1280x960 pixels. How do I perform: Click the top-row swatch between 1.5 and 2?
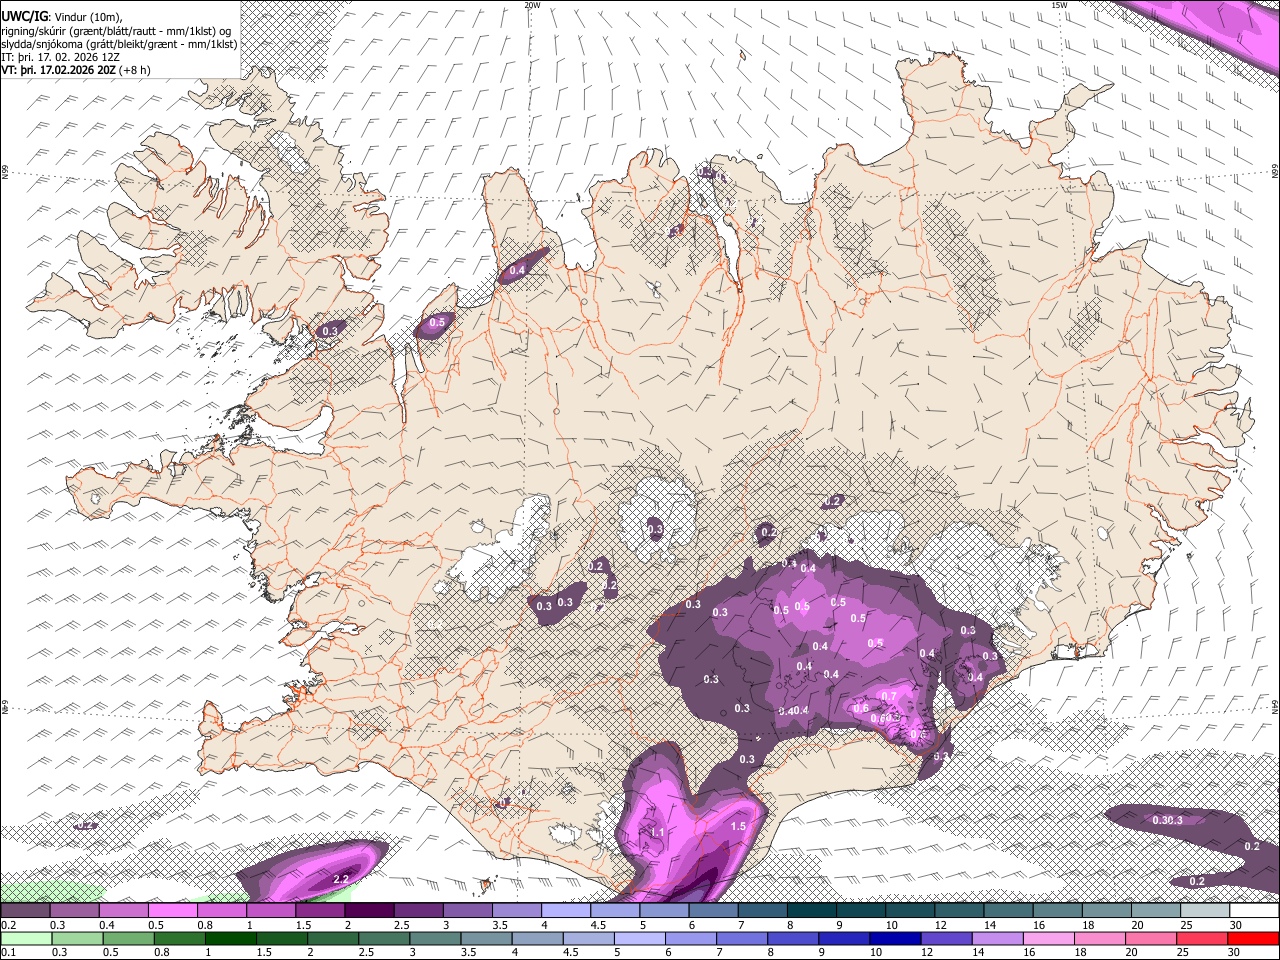(x=320, y=910)
